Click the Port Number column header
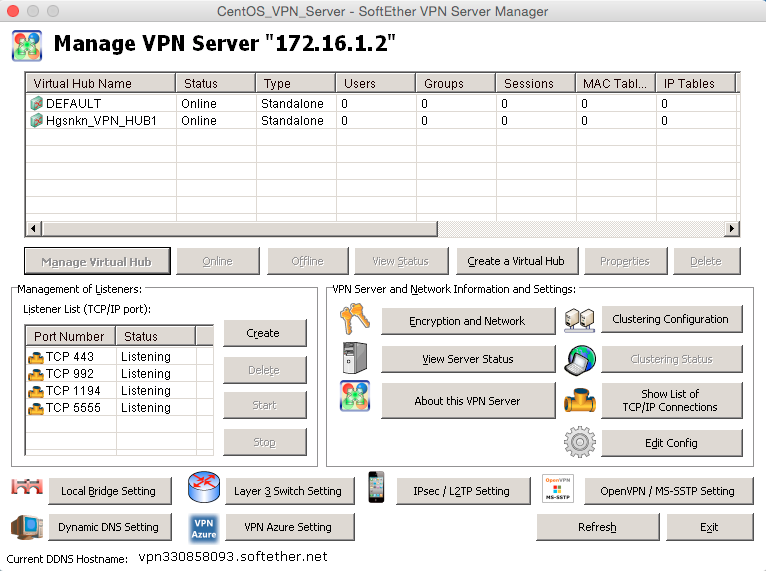The image size is (766, 571). coord(70,336)
